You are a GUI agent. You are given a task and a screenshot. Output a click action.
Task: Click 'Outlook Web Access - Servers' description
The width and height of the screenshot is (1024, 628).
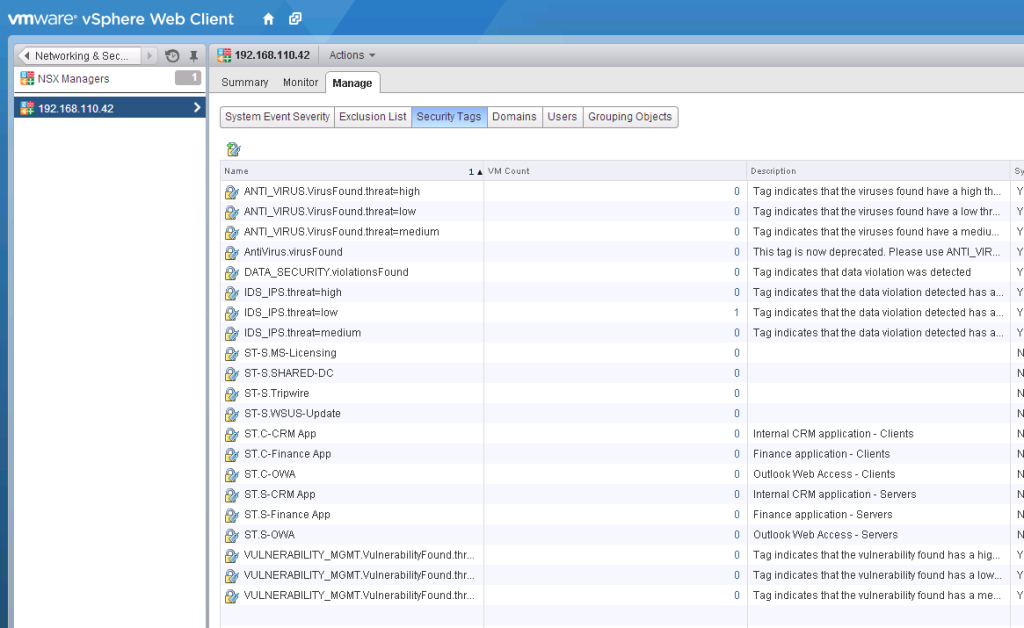pyautogui.click(x=825, y=535)
